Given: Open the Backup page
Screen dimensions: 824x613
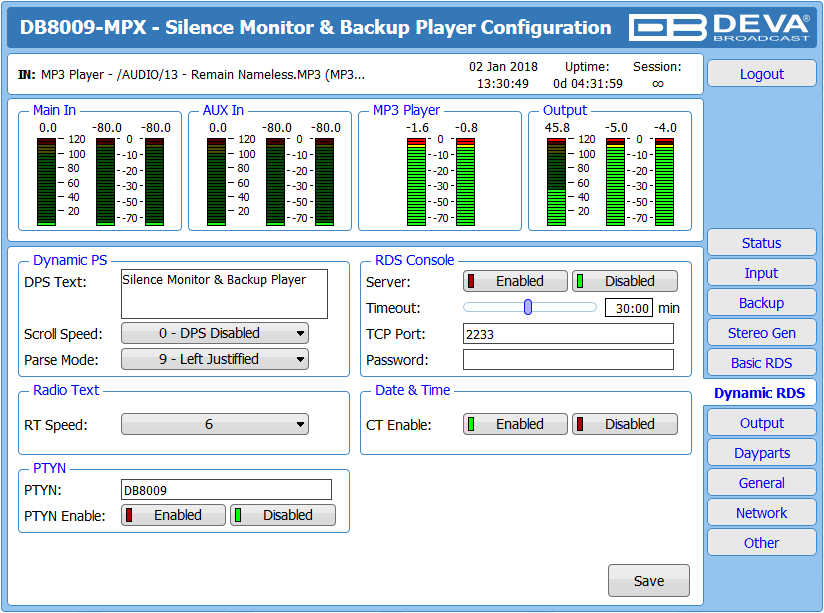Looking at the screenshot, I should pos(761,303).
